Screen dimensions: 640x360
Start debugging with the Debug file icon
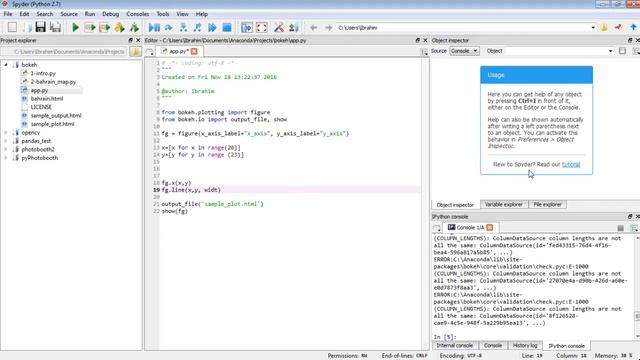(x=154, y=27)
